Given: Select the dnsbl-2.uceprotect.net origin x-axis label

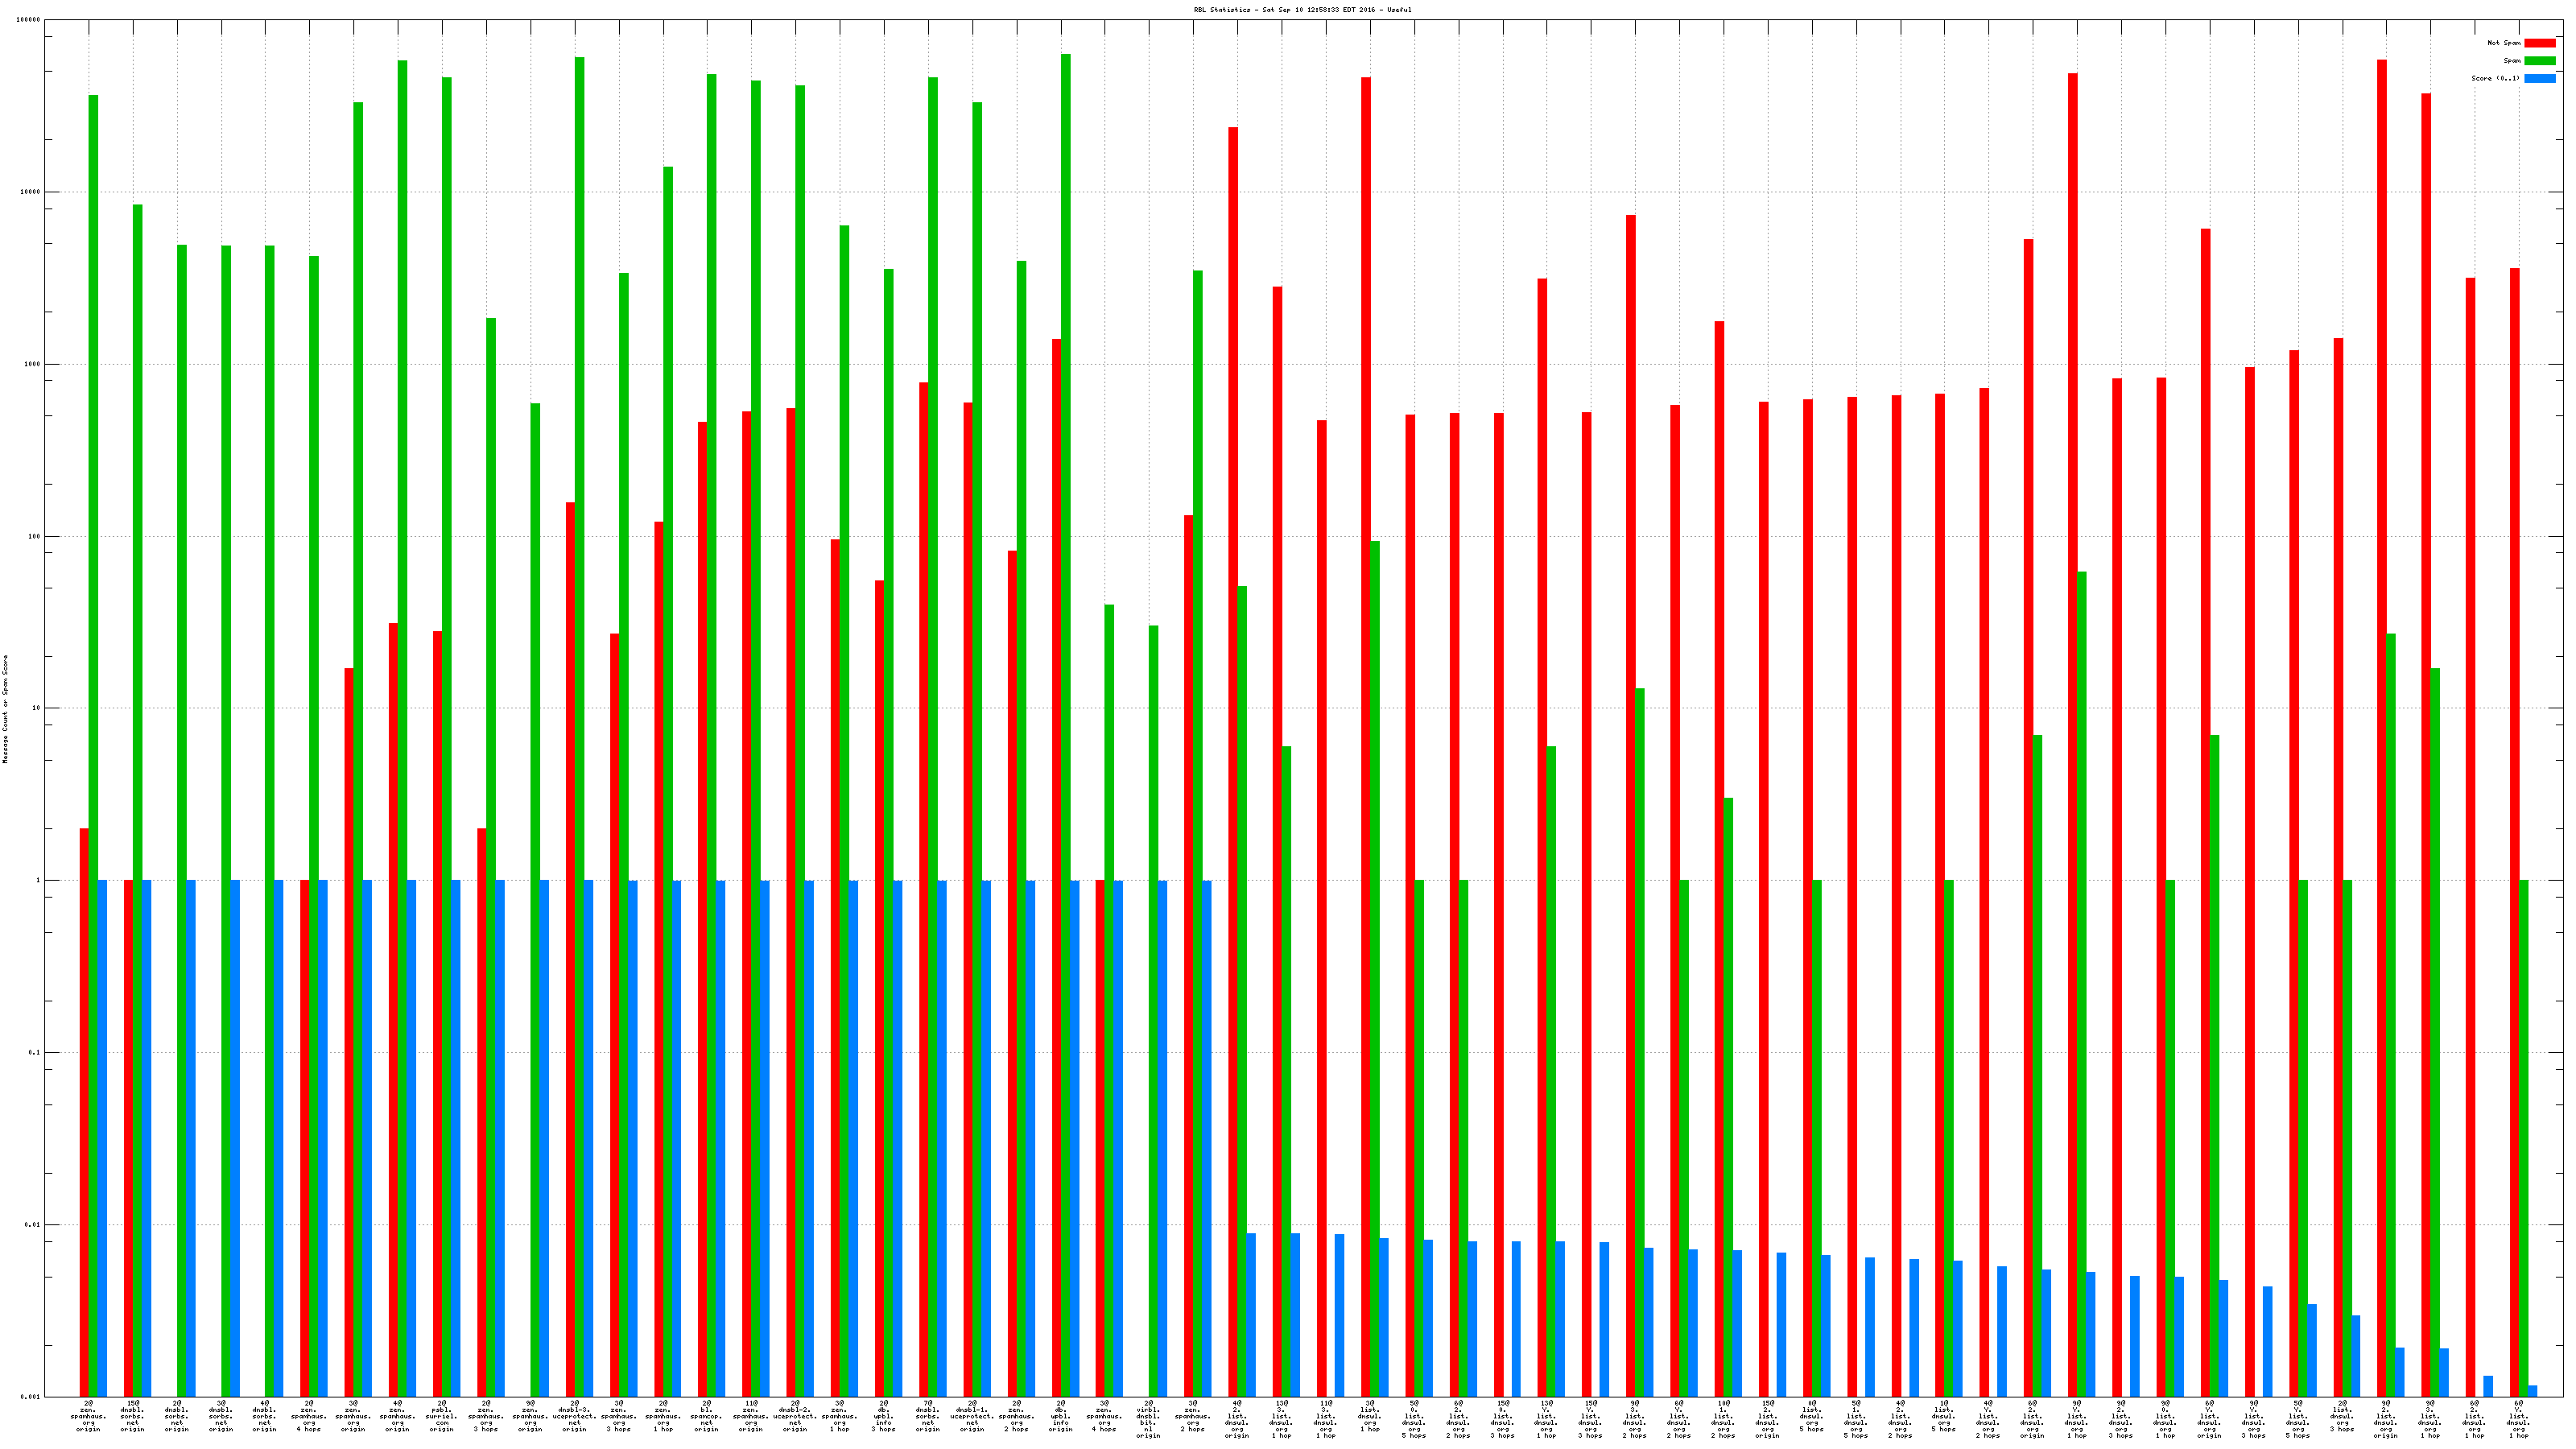Looking at the screenshot, I should (795, 1416).
